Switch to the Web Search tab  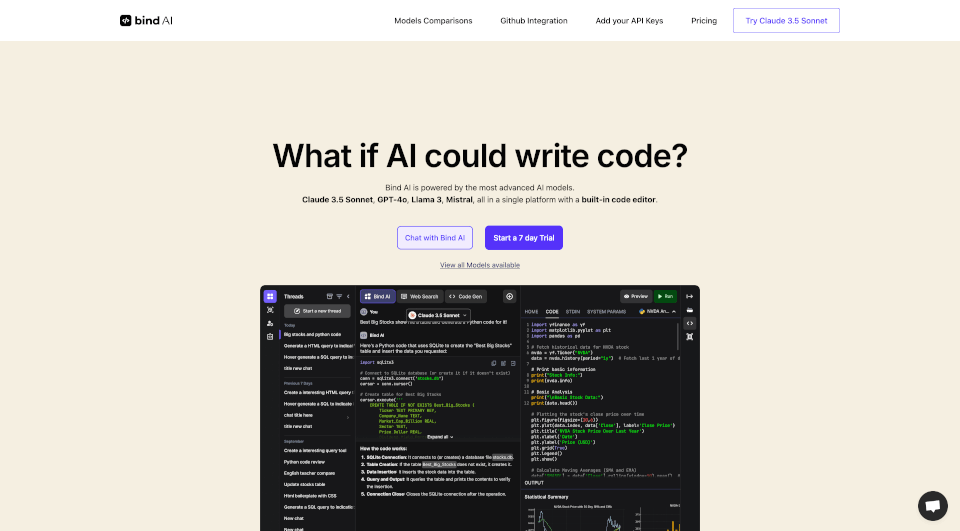[419, 297]
